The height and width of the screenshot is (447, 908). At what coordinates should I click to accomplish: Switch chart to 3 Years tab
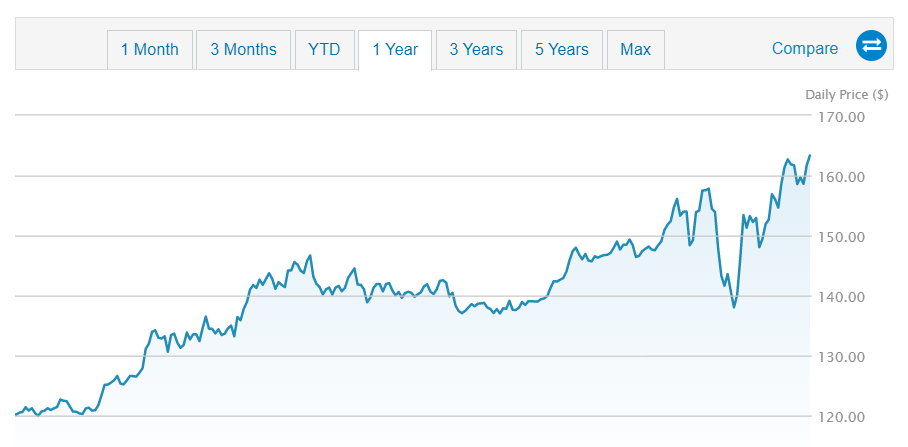point(476,50)
